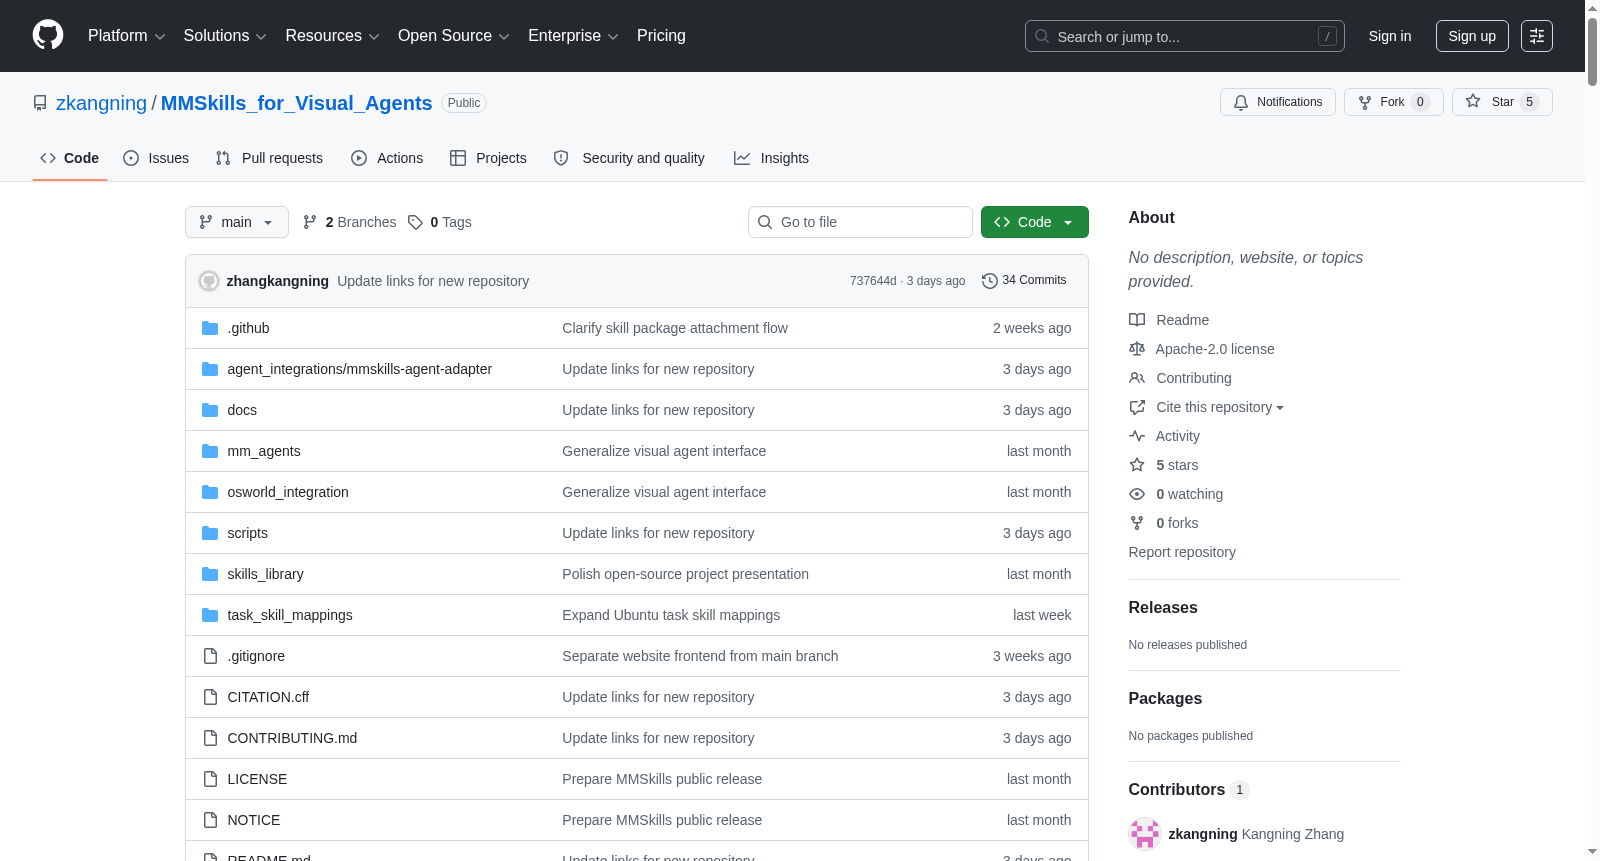
Task: Open the zkangning owner link
Action: (101, 103)
